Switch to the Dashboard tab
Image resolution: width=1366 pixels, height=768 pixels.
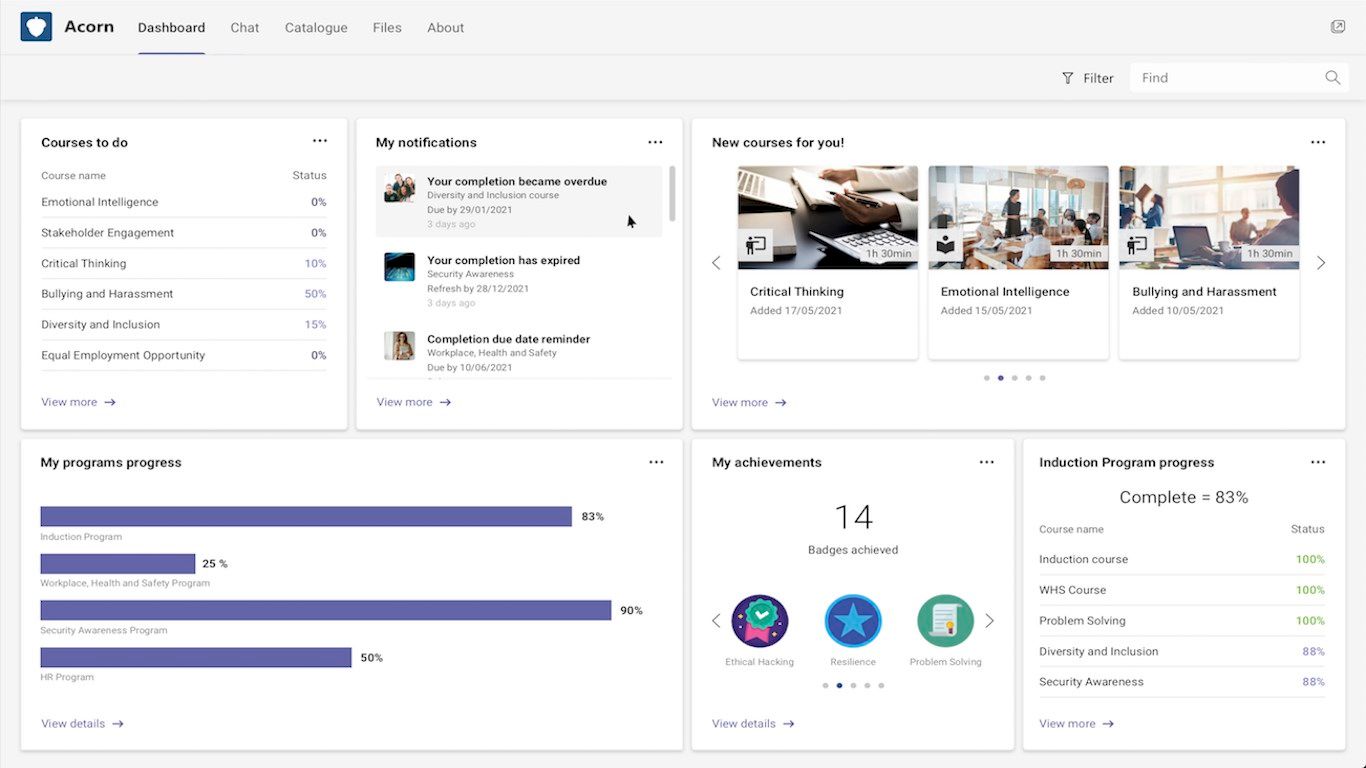pyautogui.click(x=171, y=28)
